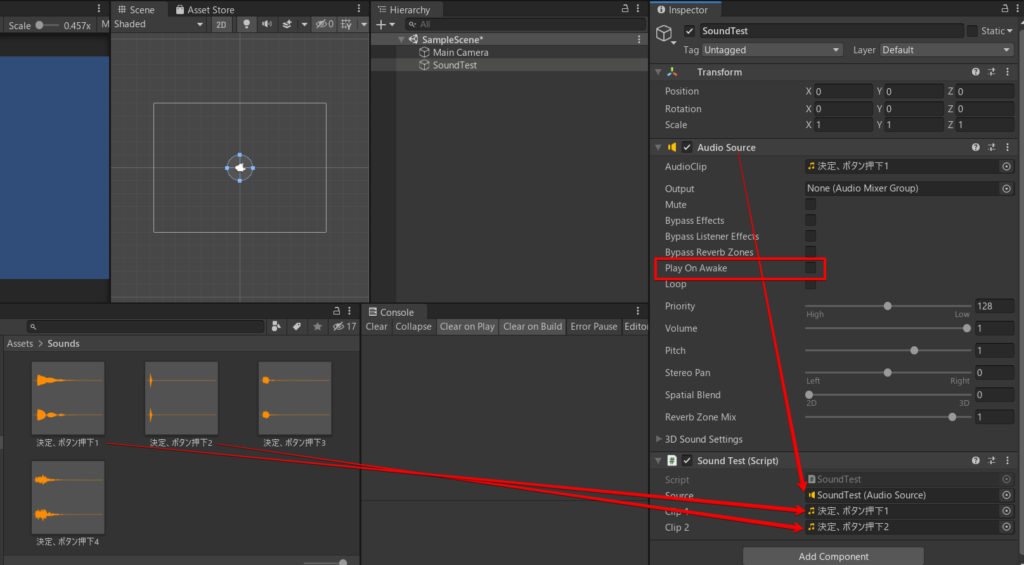Screen dimensions: 1024x565
Task: Enable Bypass Listener Effects checkbox
Action: 810,236
